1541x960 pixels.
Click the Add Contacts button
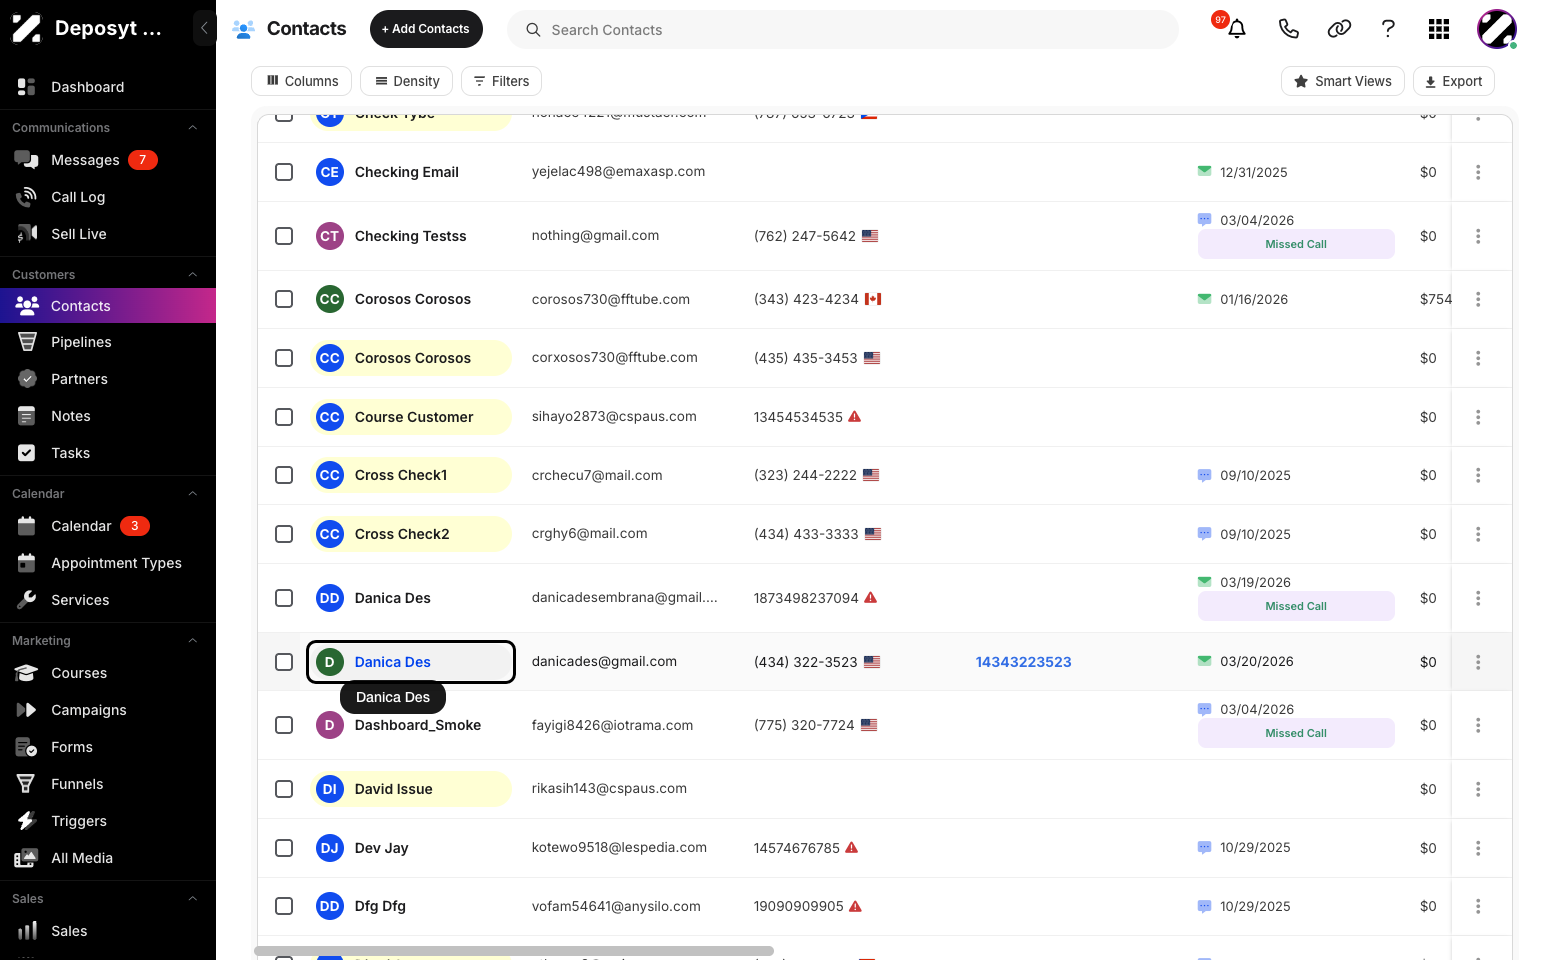click(x=426, y=29)
